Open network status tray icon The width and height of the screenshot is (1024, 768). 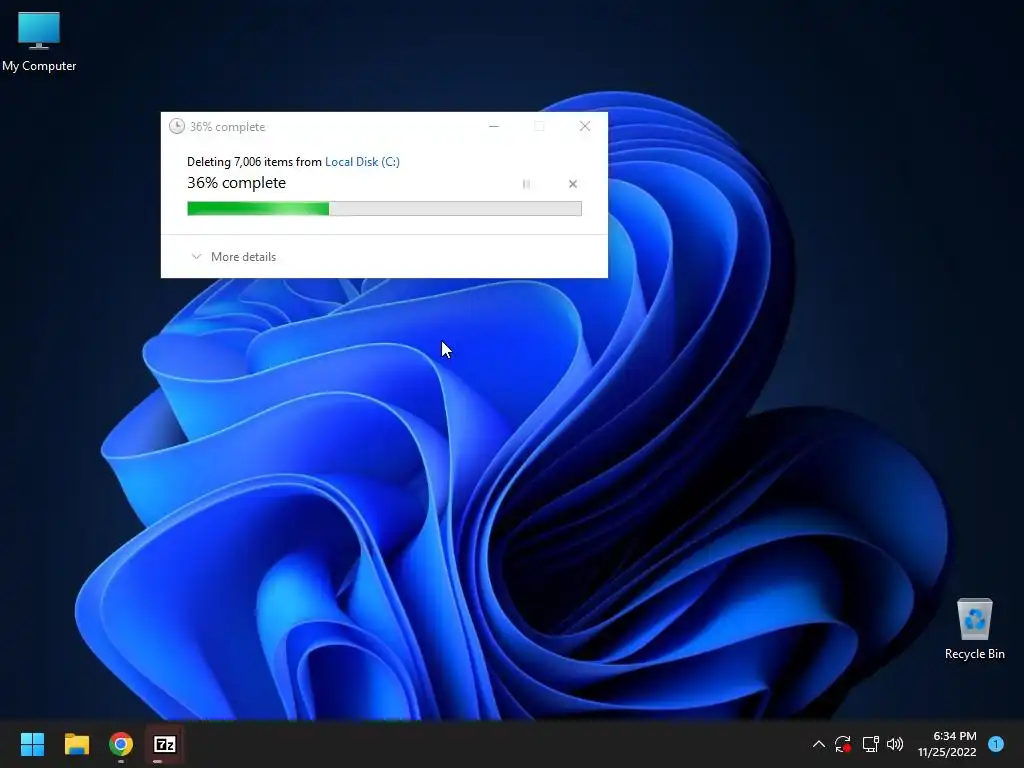(x=870, y=744)
